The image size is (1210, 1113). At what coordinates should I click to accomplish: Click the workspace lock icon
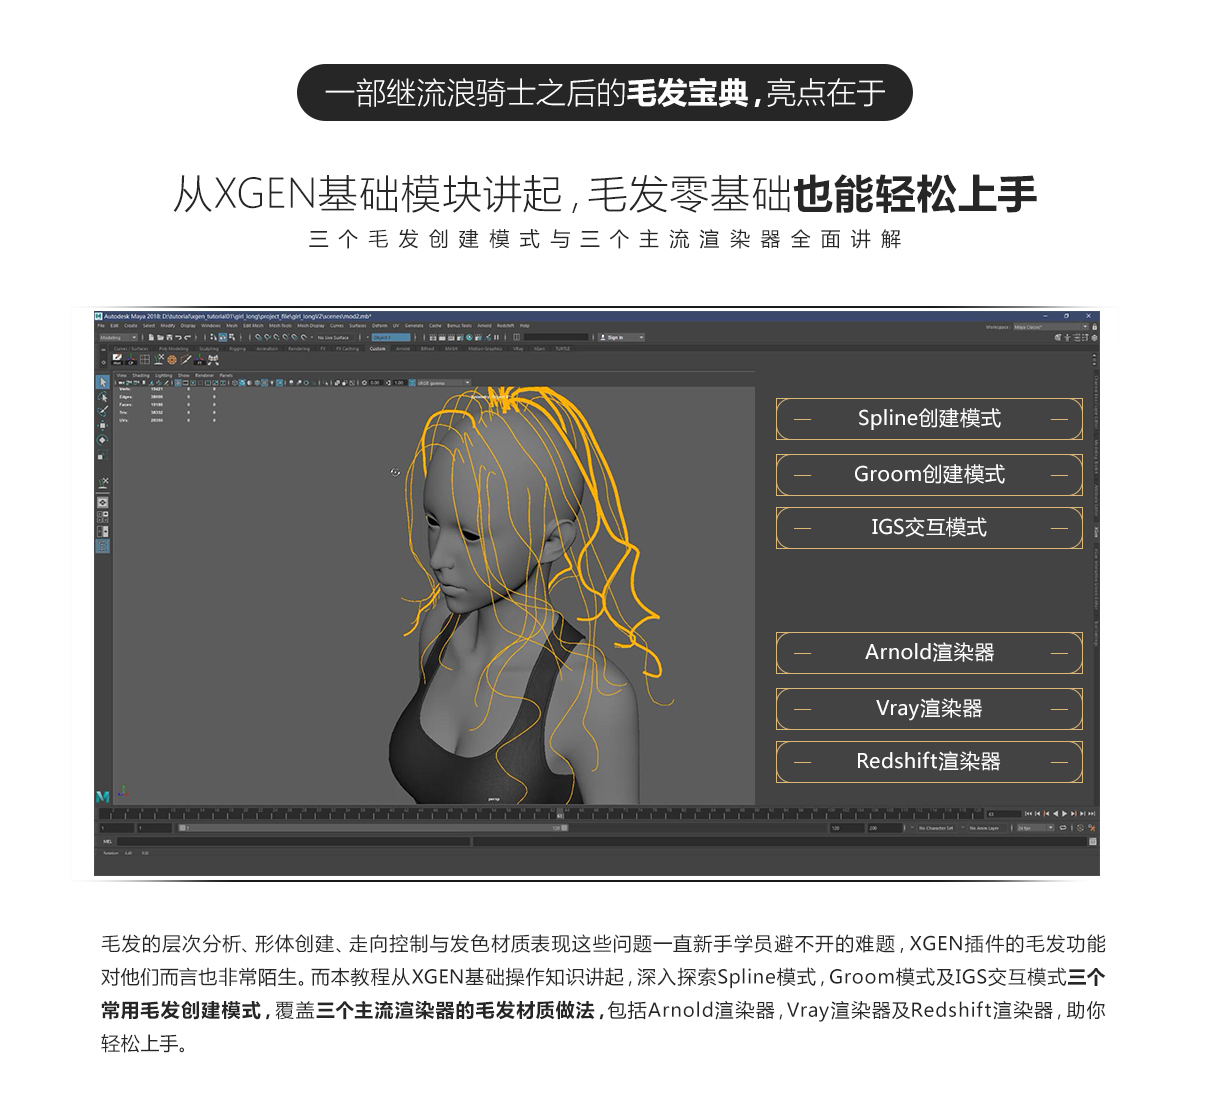(x=1094, y=327)
